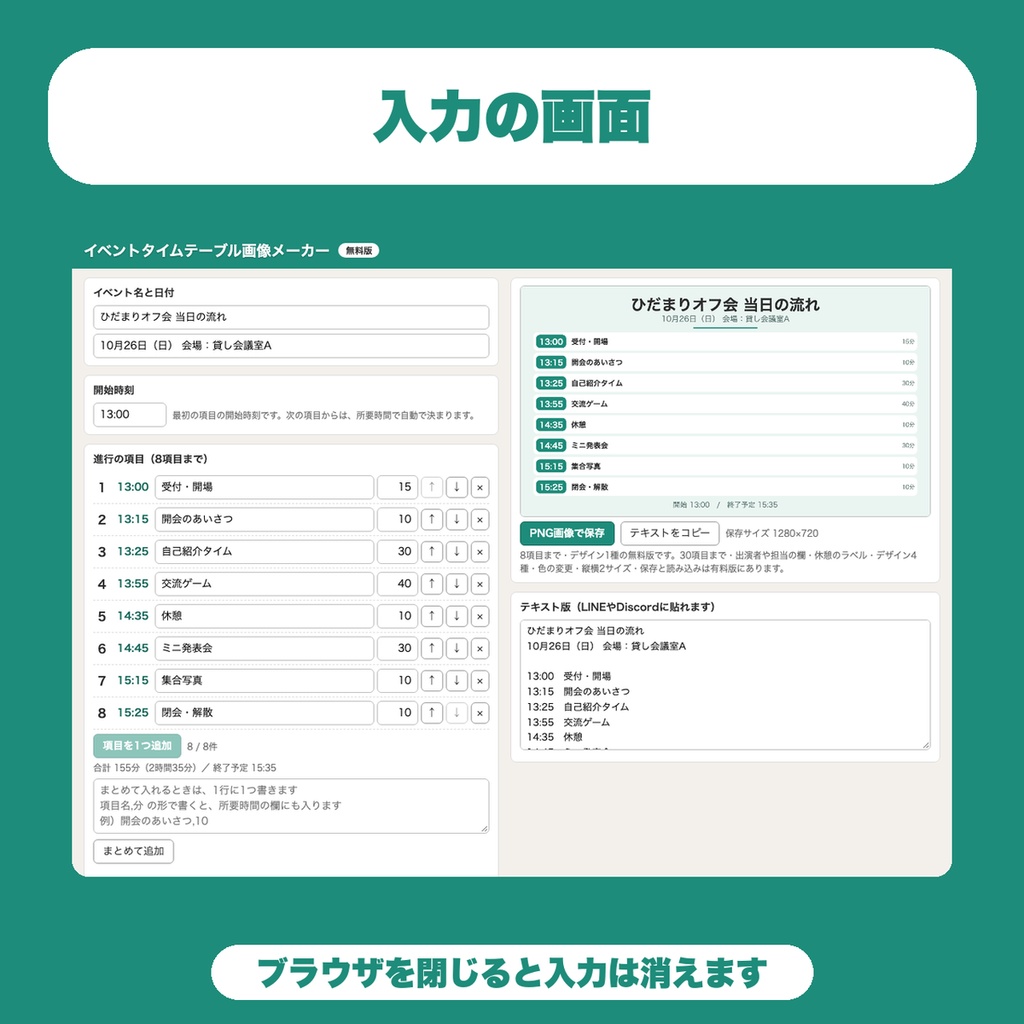Click 進行の項目(8項目まで) heading
Screen dimensions: 1024x1024
(x=150, y=459)
